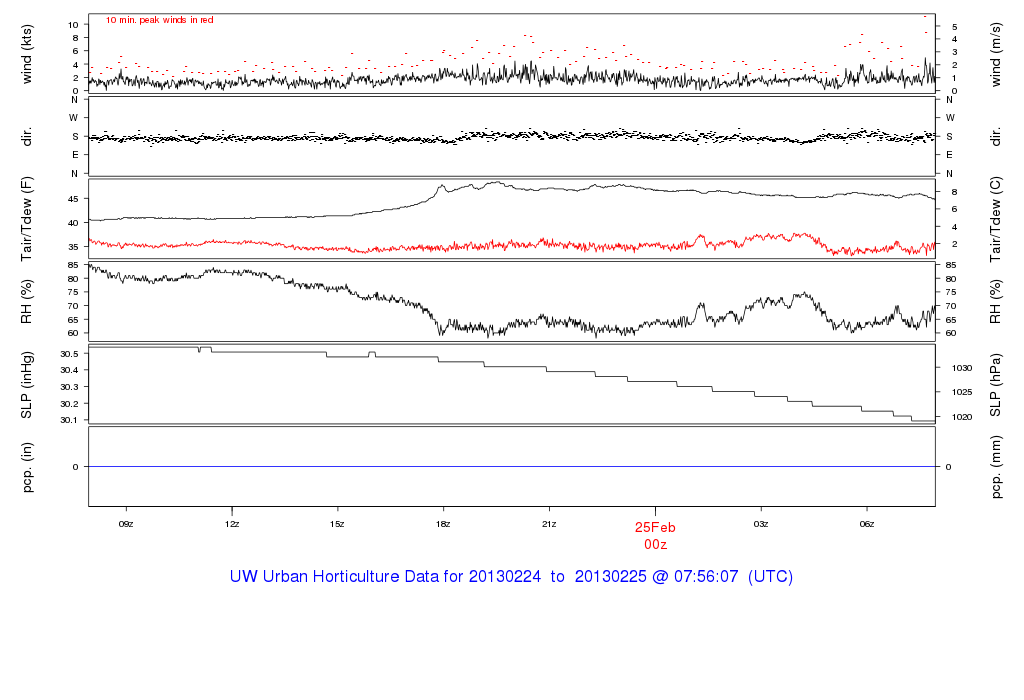Click the '06z' time axis tick label
The height and width of the screenshot is (700, 1024).
click(867, 524)
